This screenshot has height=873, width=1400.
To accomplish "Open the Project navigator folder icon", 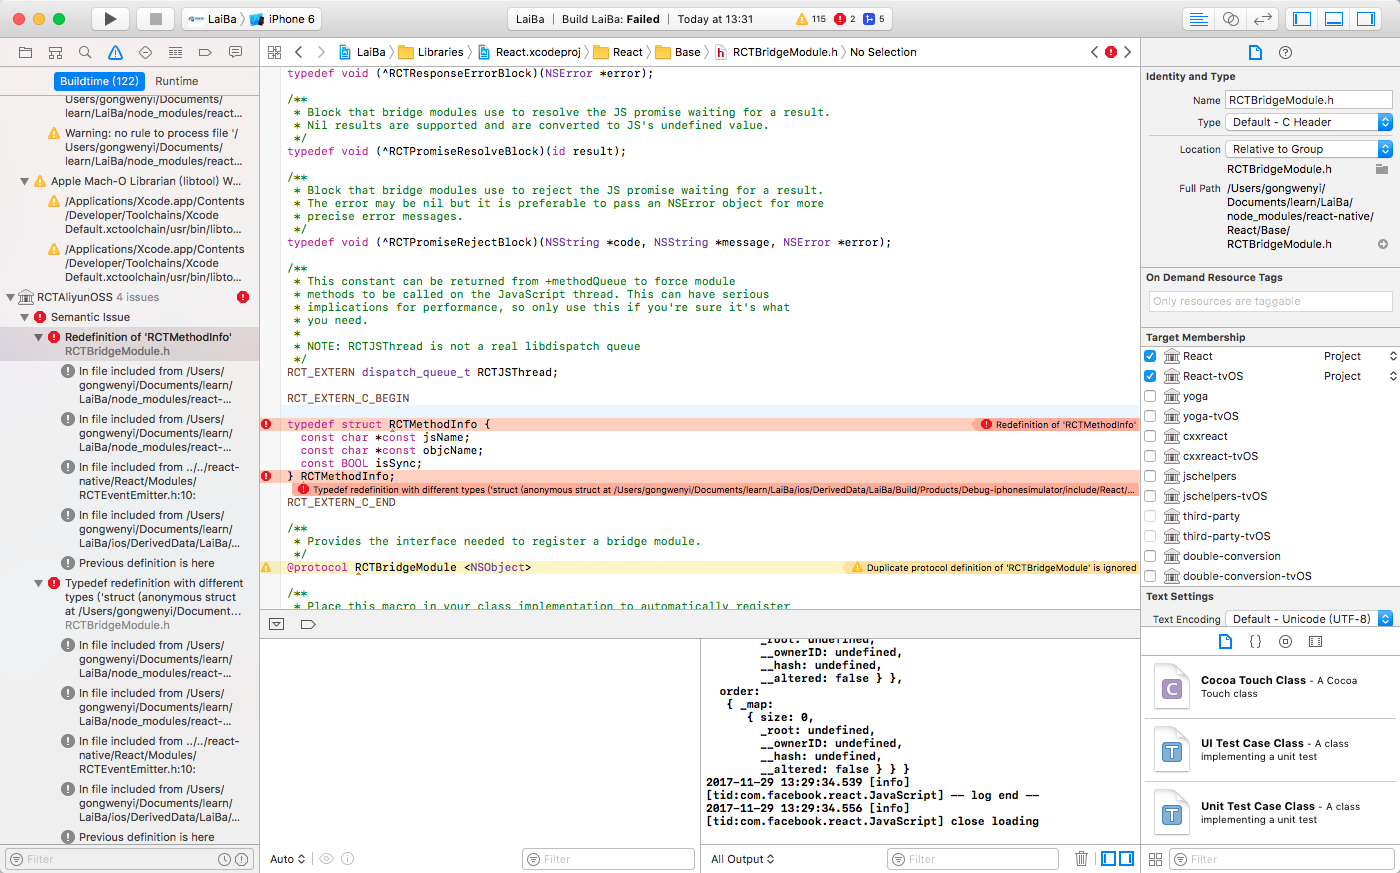I will pyautogui.click(x=26, y=52).
